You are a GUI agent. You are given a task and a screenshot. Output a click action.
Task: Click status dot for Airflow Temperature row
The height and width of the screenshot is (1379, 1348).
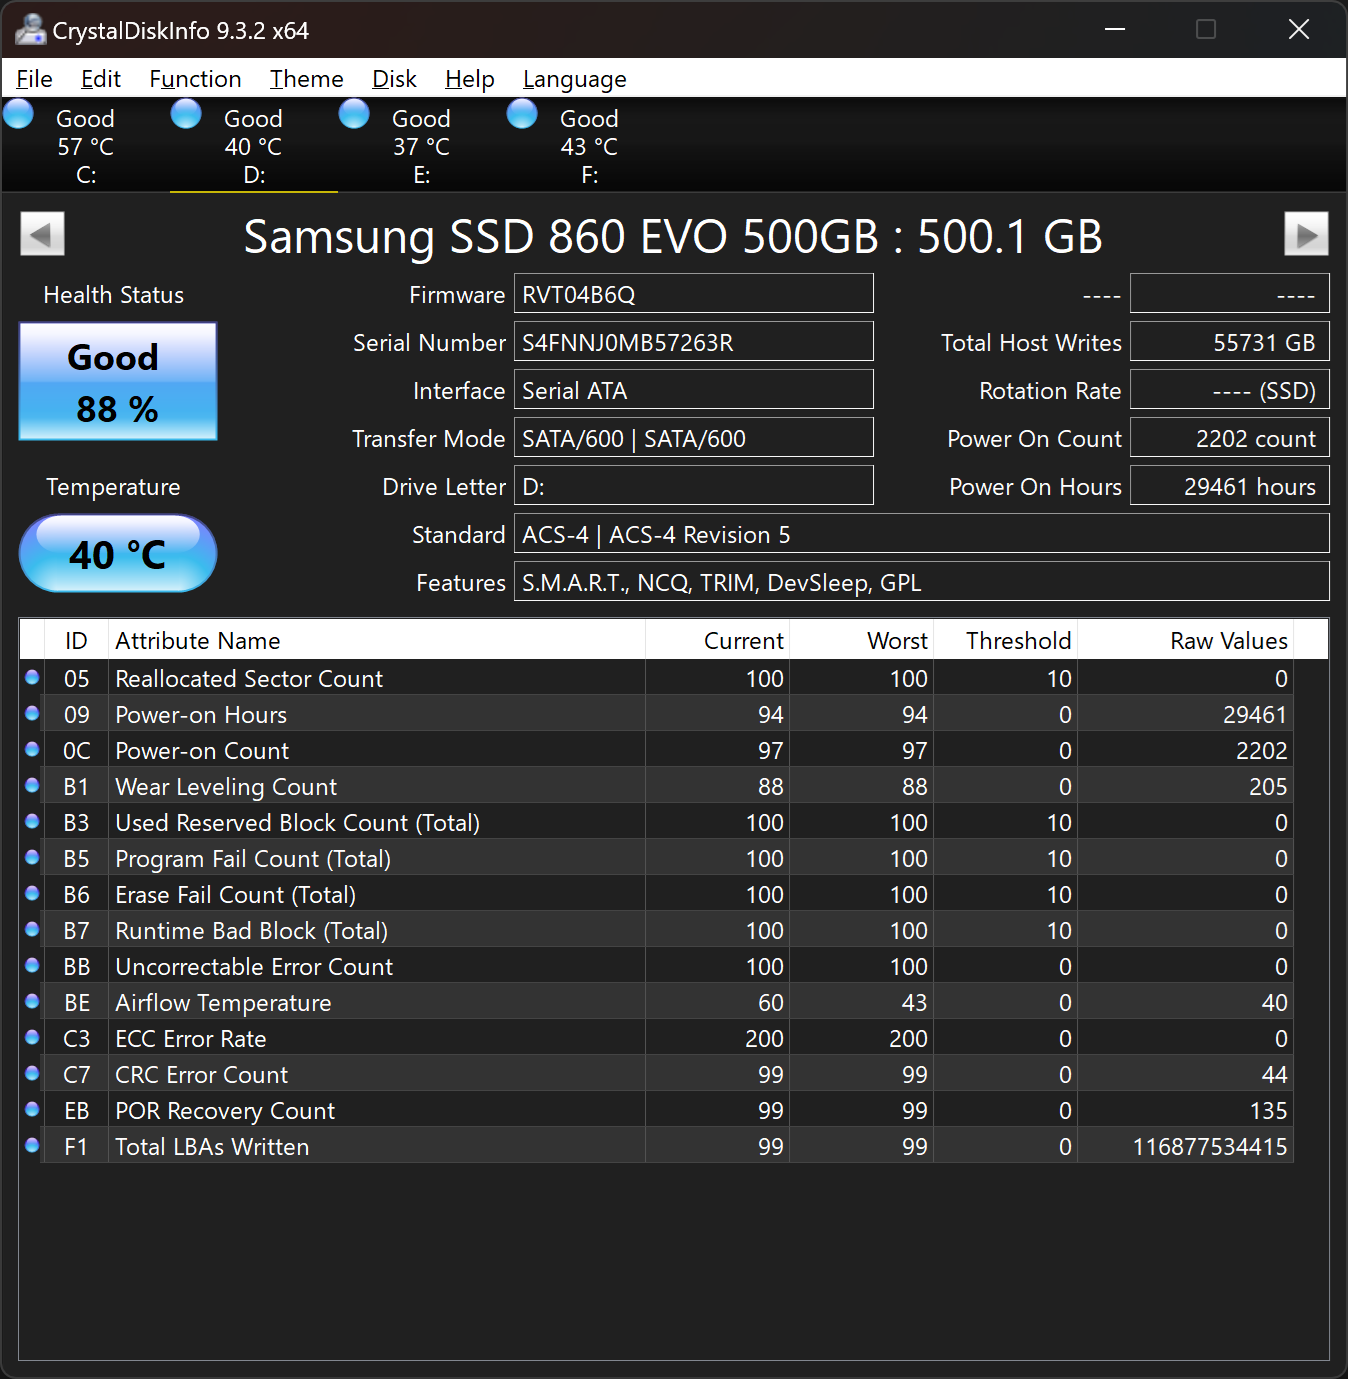(x=32, y=1002)
